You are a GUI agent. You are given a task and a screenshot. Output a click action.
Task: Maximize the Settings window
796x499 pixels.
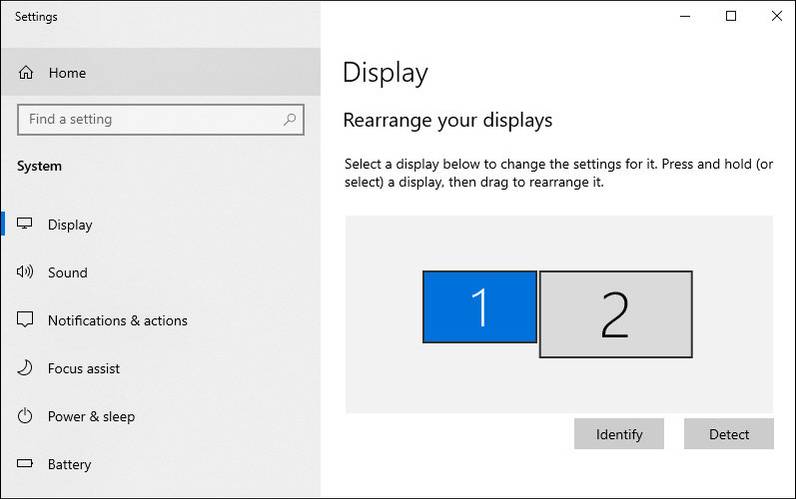coord(731,16)
